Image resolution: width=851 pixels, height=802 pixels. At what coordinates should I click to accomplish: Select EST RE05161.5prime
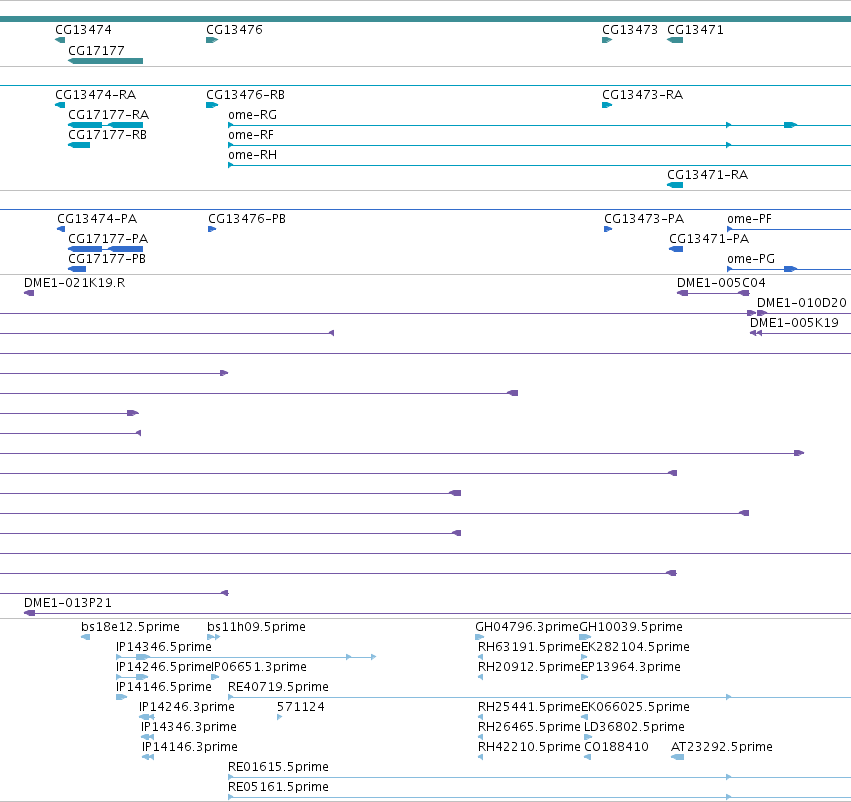click(x=278, y=787)
